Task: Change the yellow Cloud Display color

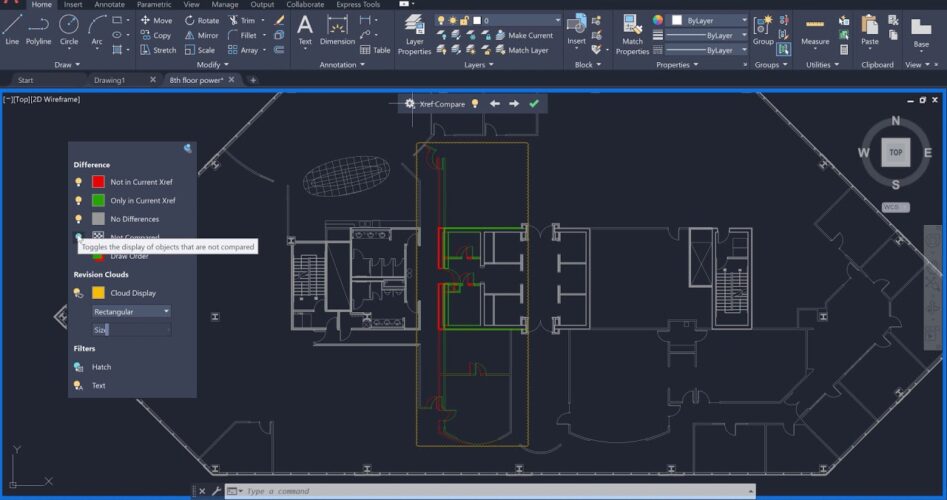Action: (98, 293)
